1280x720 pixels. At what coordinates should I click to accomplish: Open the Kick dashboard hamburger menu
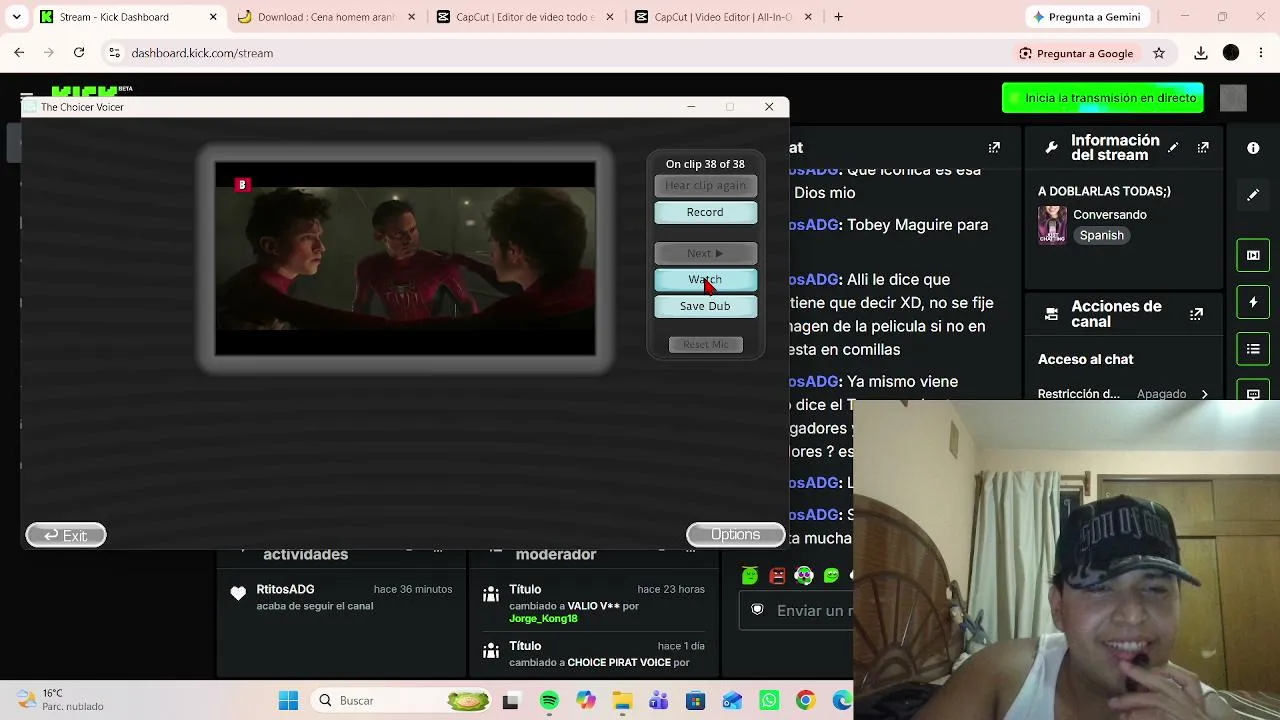27,96
